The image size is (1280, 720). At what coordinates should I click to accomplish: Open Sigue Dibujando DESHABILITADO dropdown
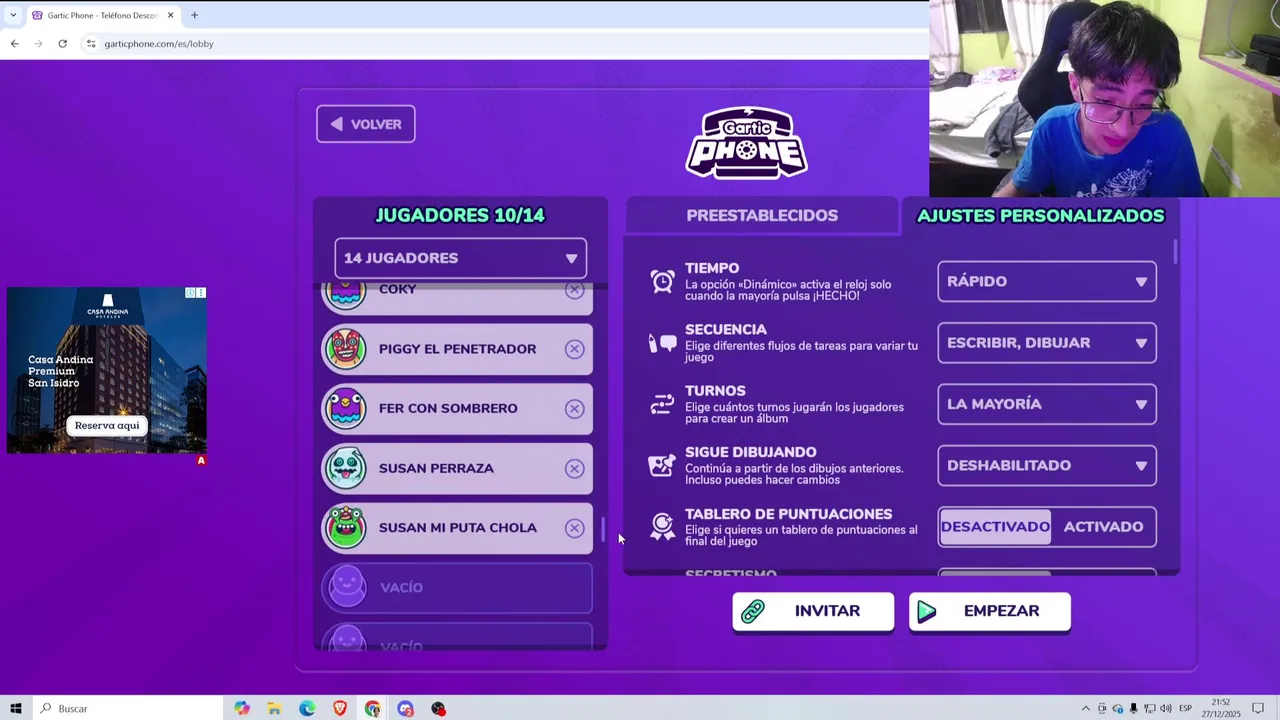tap(1047, 465)
